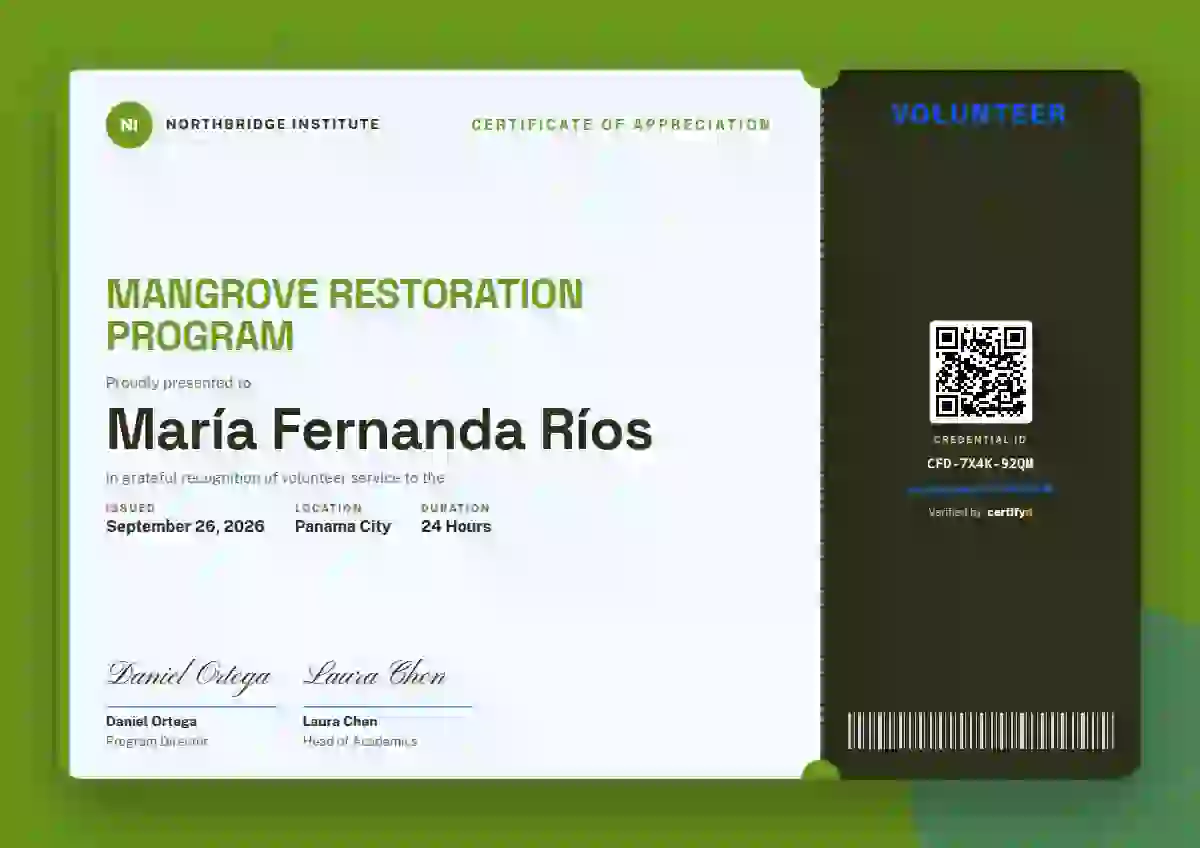This screenshot has height=848, width=1200.
Task: Click the 'Verified by certify' mark
Action: point(980,512)
